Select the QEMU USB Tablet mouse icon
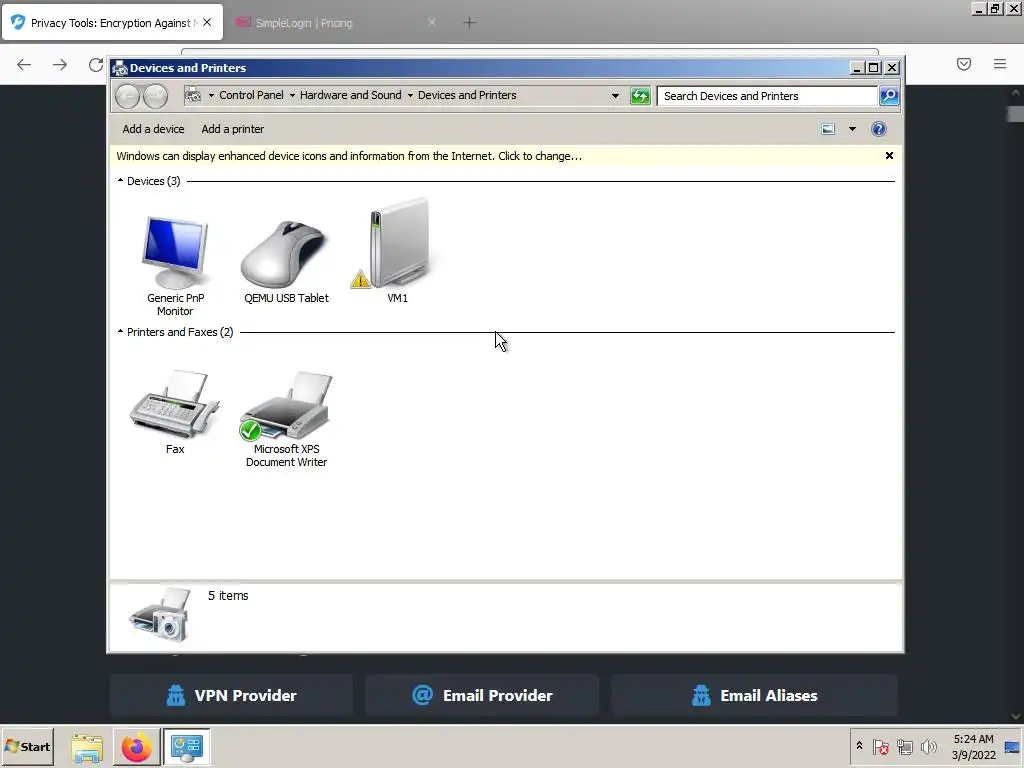This screenshot has height=768, width=1024. pyautogui.click(x=284, y=254)
